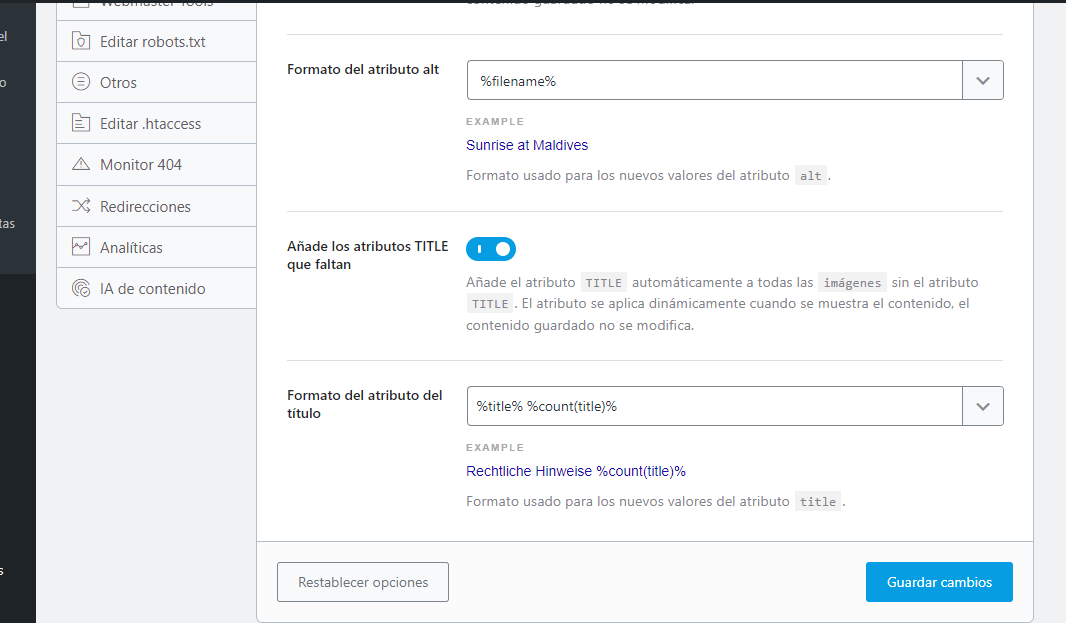1066x623 pixels.
Task: Go to Editar .htaccess tab
Action: pos(156,123)
